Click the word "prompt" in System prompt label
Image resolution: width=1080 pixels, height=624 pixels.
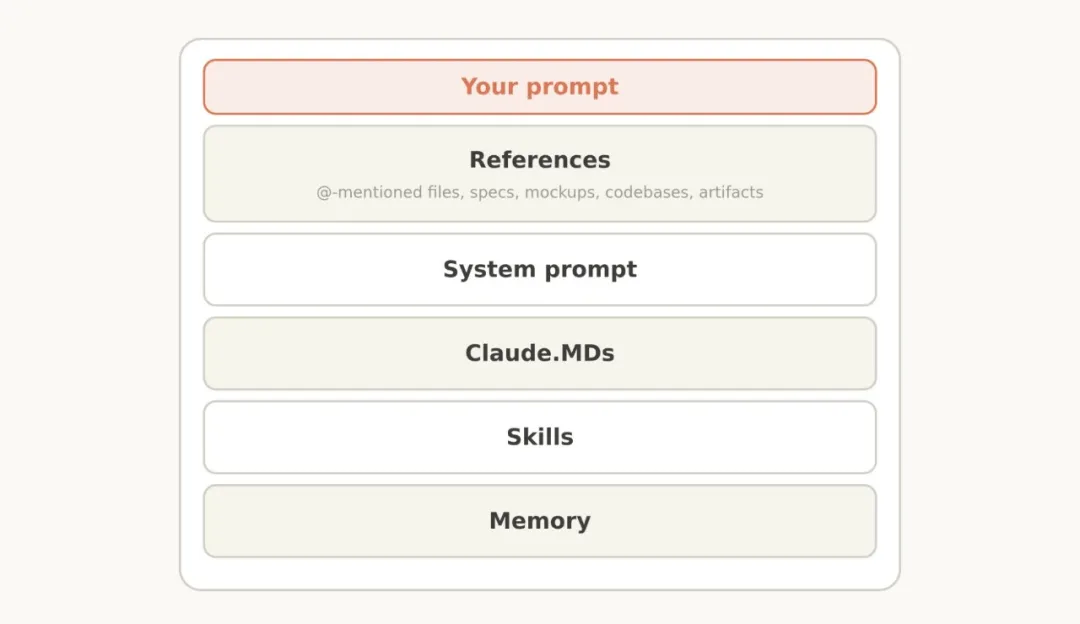coord(590,270)
